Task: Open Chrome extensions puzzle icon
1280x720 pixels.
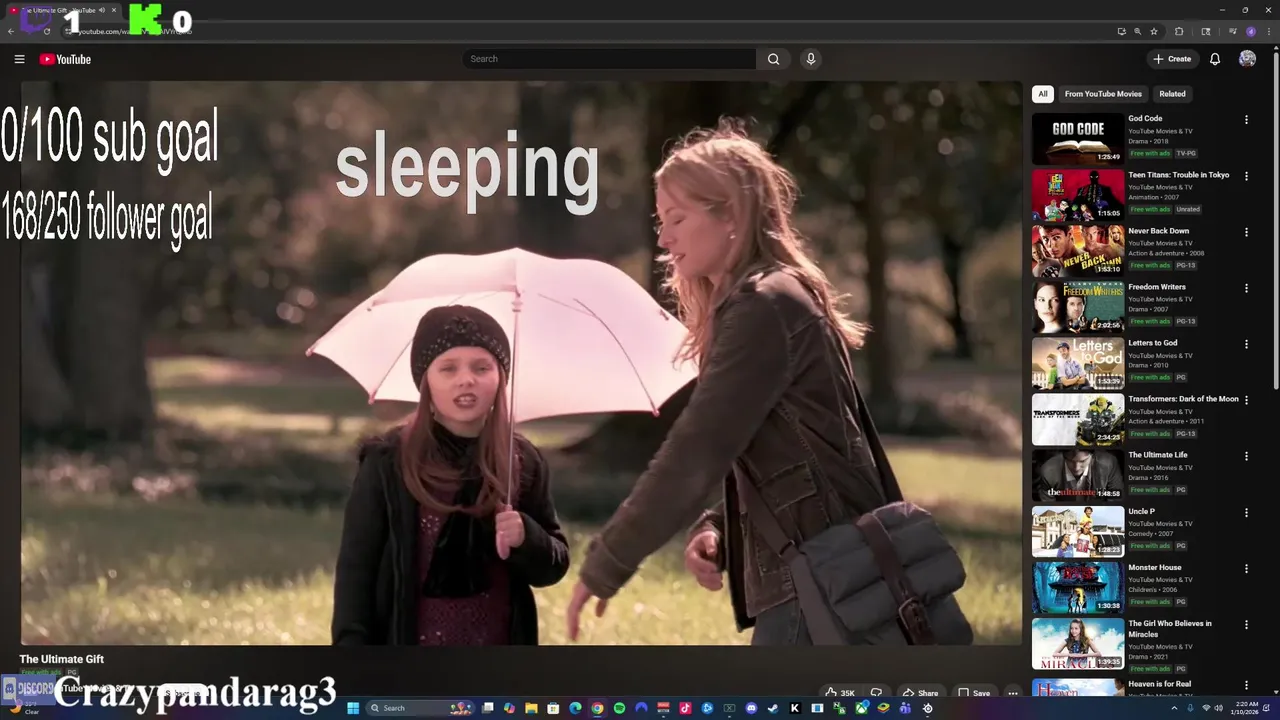Action: pyautogui.click(x=1179, y=31)
